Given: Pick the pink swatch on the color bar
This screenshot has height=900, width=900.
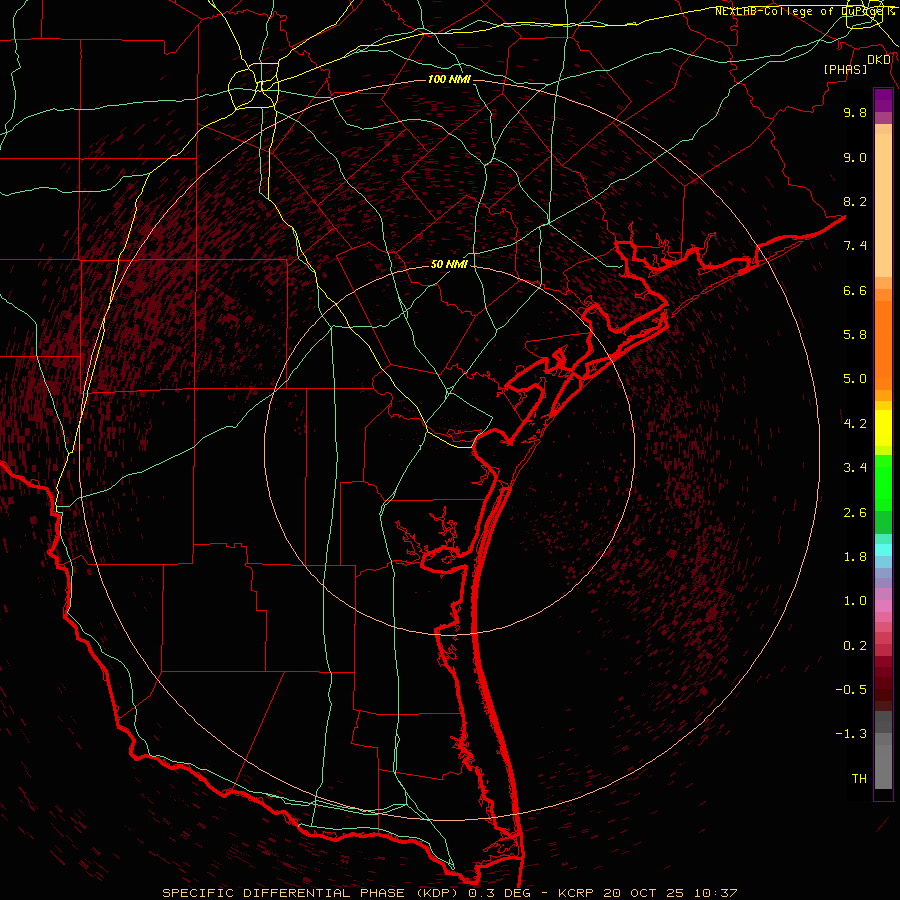Looking at the screenshot, I should [x=883, y=606].
